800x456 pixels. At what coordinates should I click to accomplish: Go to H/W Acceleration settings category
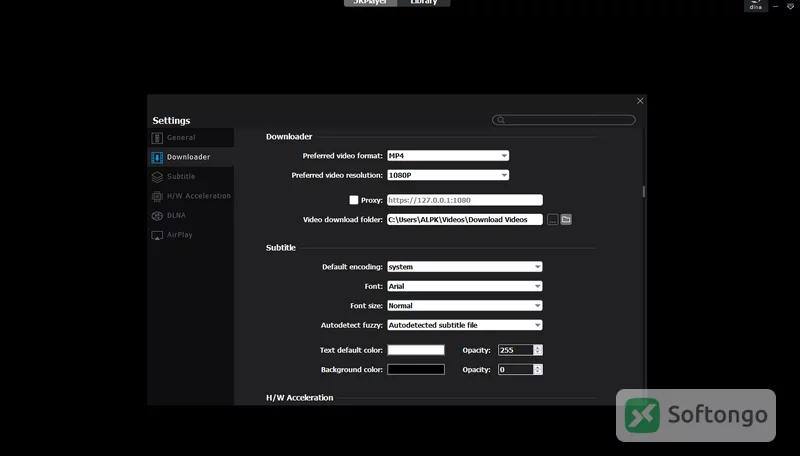(x=191, y=196)
